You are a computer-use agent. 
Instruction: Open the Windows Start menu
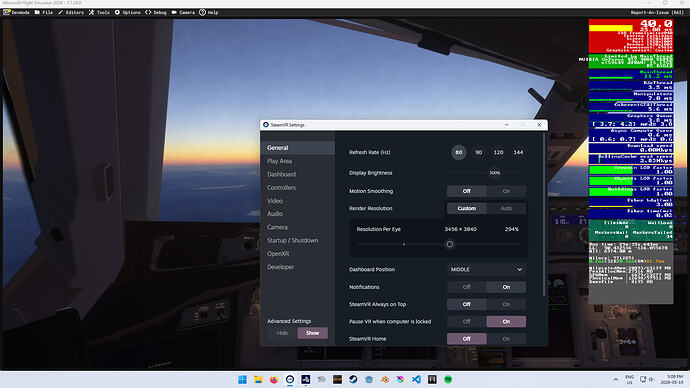click(242, 380)
